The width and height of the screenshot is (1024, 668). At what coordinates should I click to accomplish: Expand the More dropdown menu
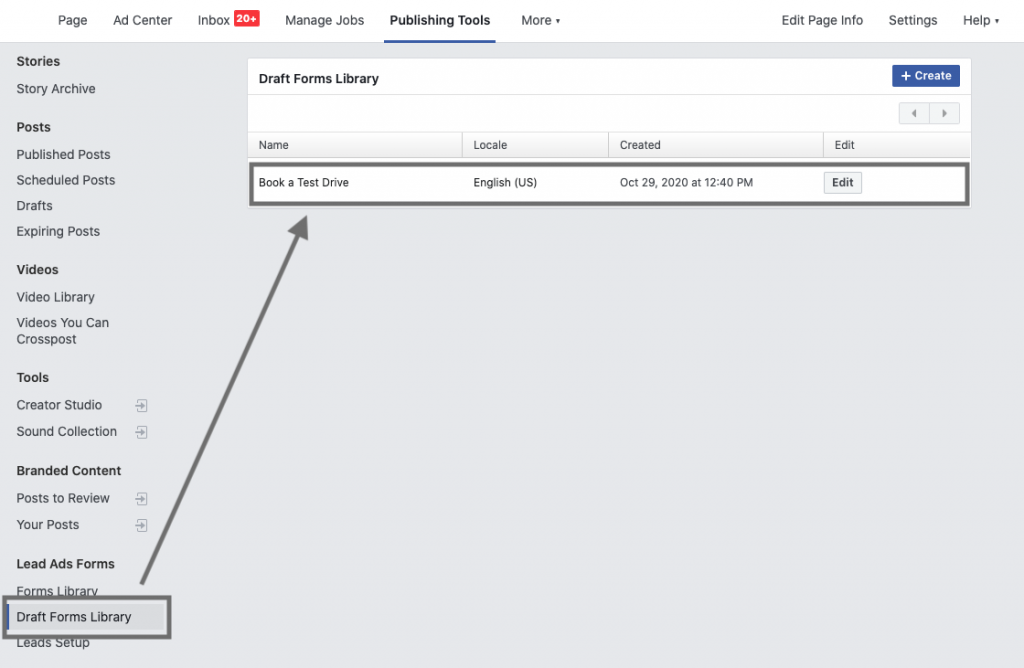(x=540, y=20)
